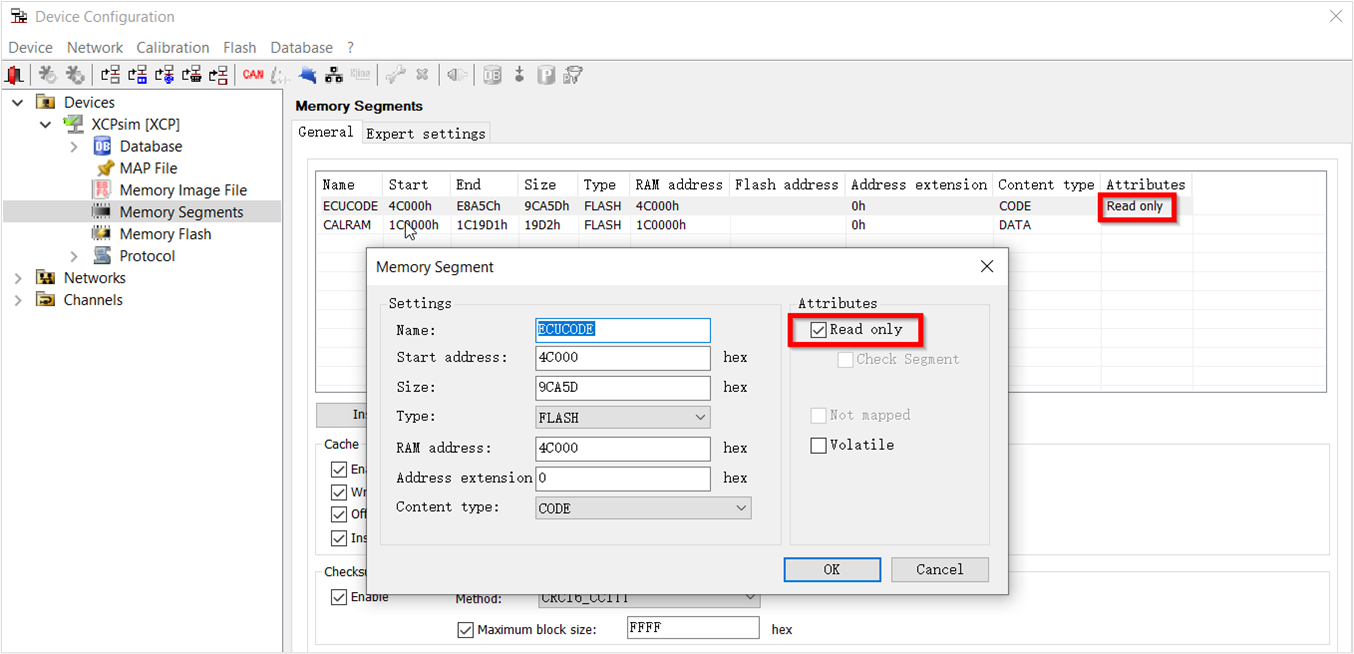This screenshot has width=1354, height=654.
Task: Click the XCPsim device icon with green check
Action: [73, 124]
